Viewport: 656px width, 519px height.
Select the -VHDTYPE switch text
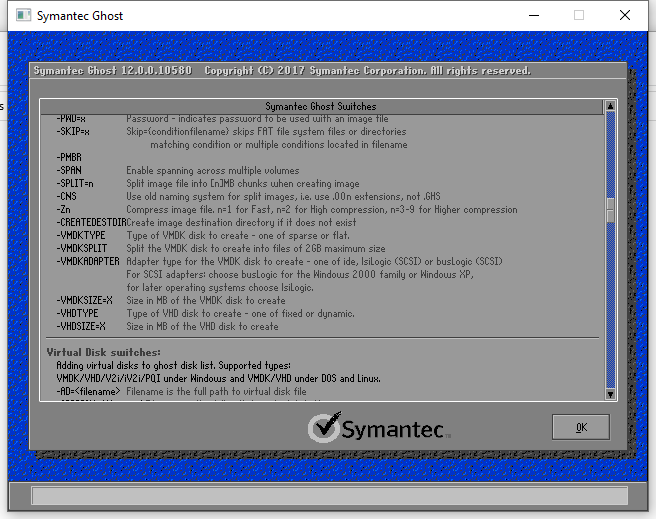(x=77, y=313)
